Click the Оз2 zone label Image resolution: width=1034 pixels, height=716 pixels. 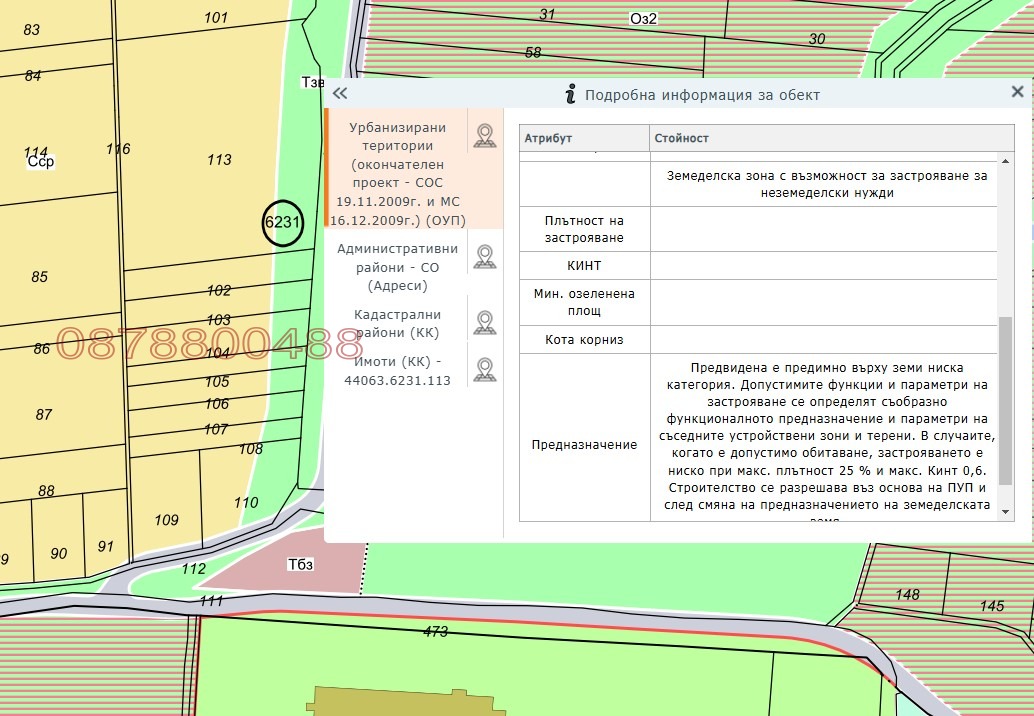(x=644, y=18)
